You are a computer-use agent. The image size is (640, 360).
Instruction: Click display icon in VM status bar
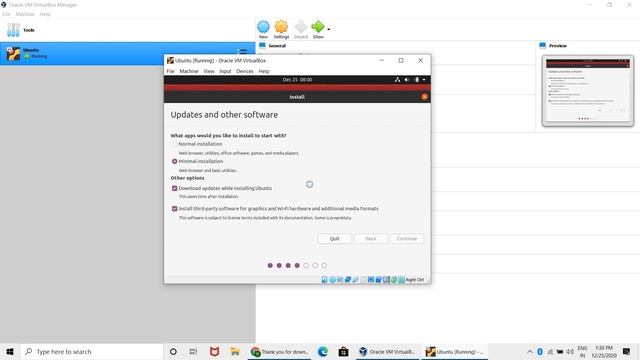(371, 280)
